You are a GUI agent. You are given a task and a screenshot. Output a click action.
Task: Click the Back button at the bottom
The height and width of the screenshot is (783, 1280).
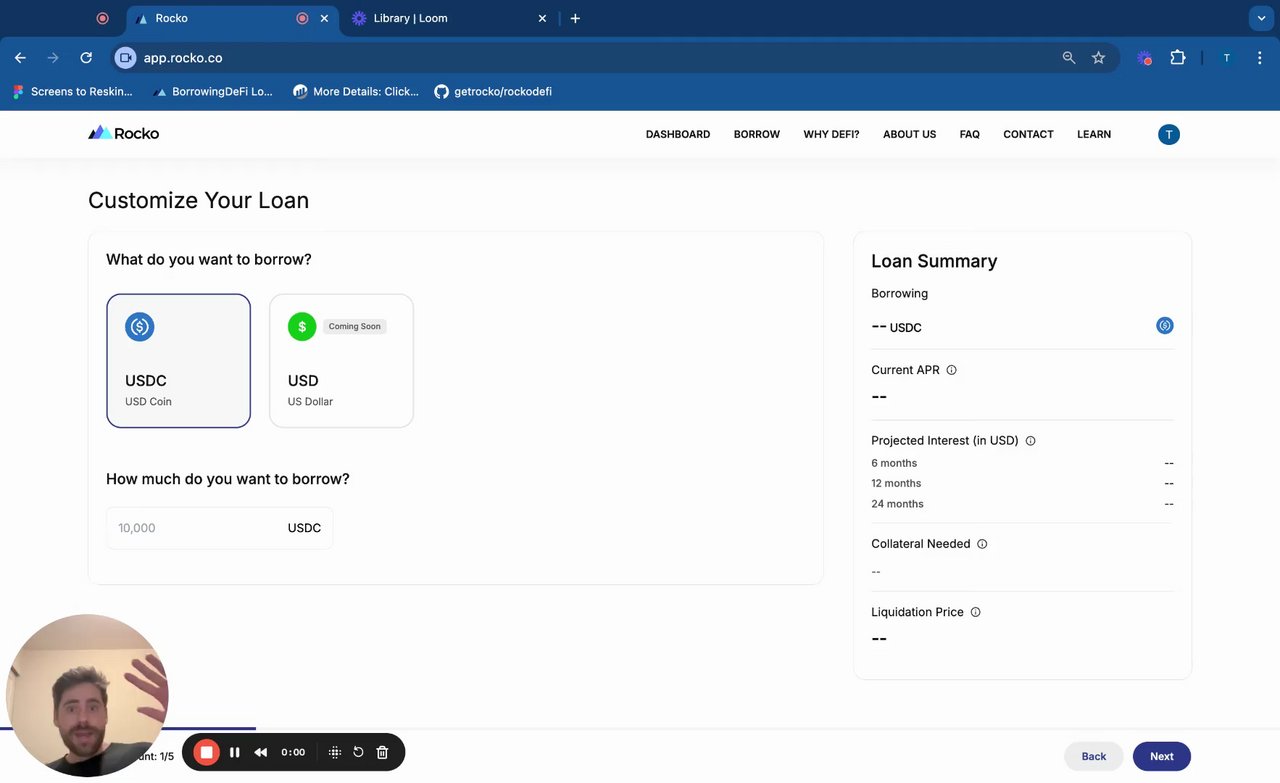click(x=1094, y=756)
